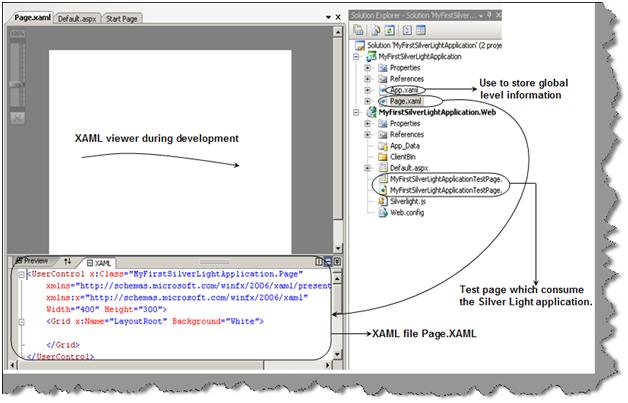Click the View Designer toolbar icon
This screenshot has height=403, width=628.
[x=421, y=30]
